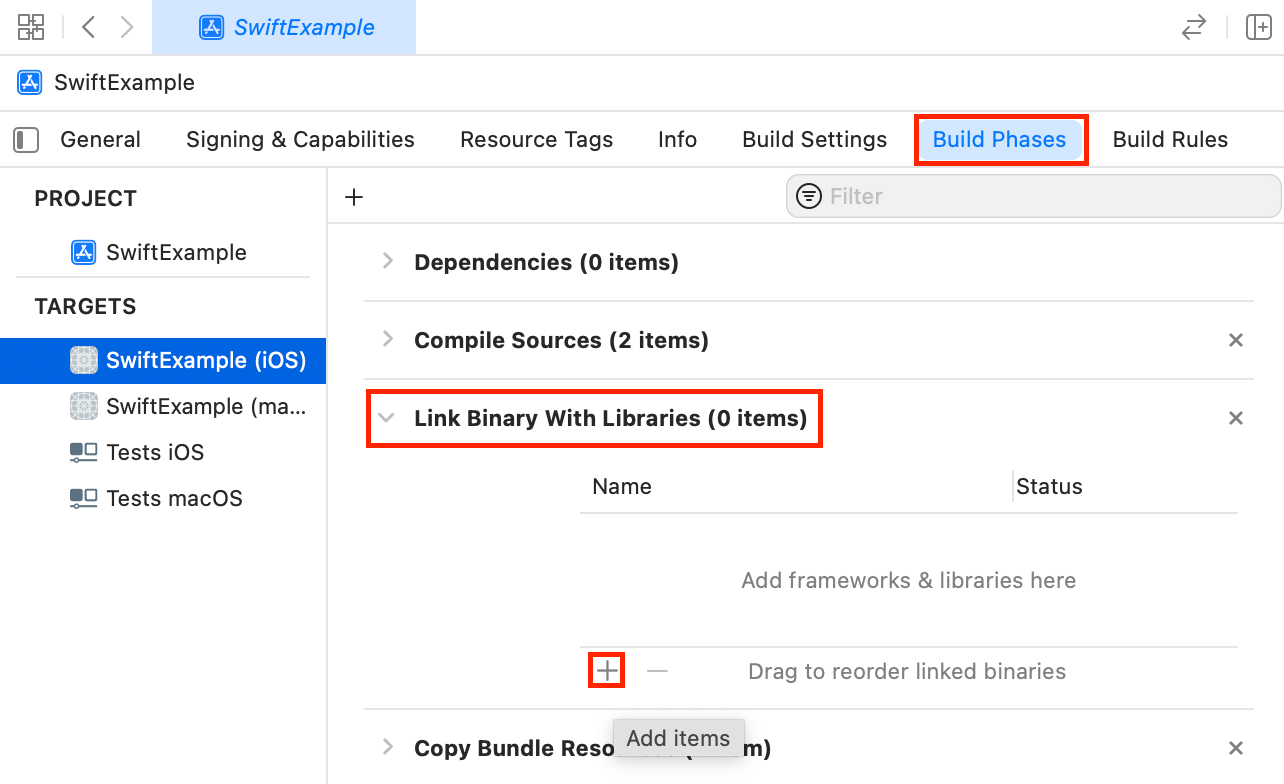Go forward with the right chevron
The height and width of the screenshot is (784, 1284).
[127, 27]
